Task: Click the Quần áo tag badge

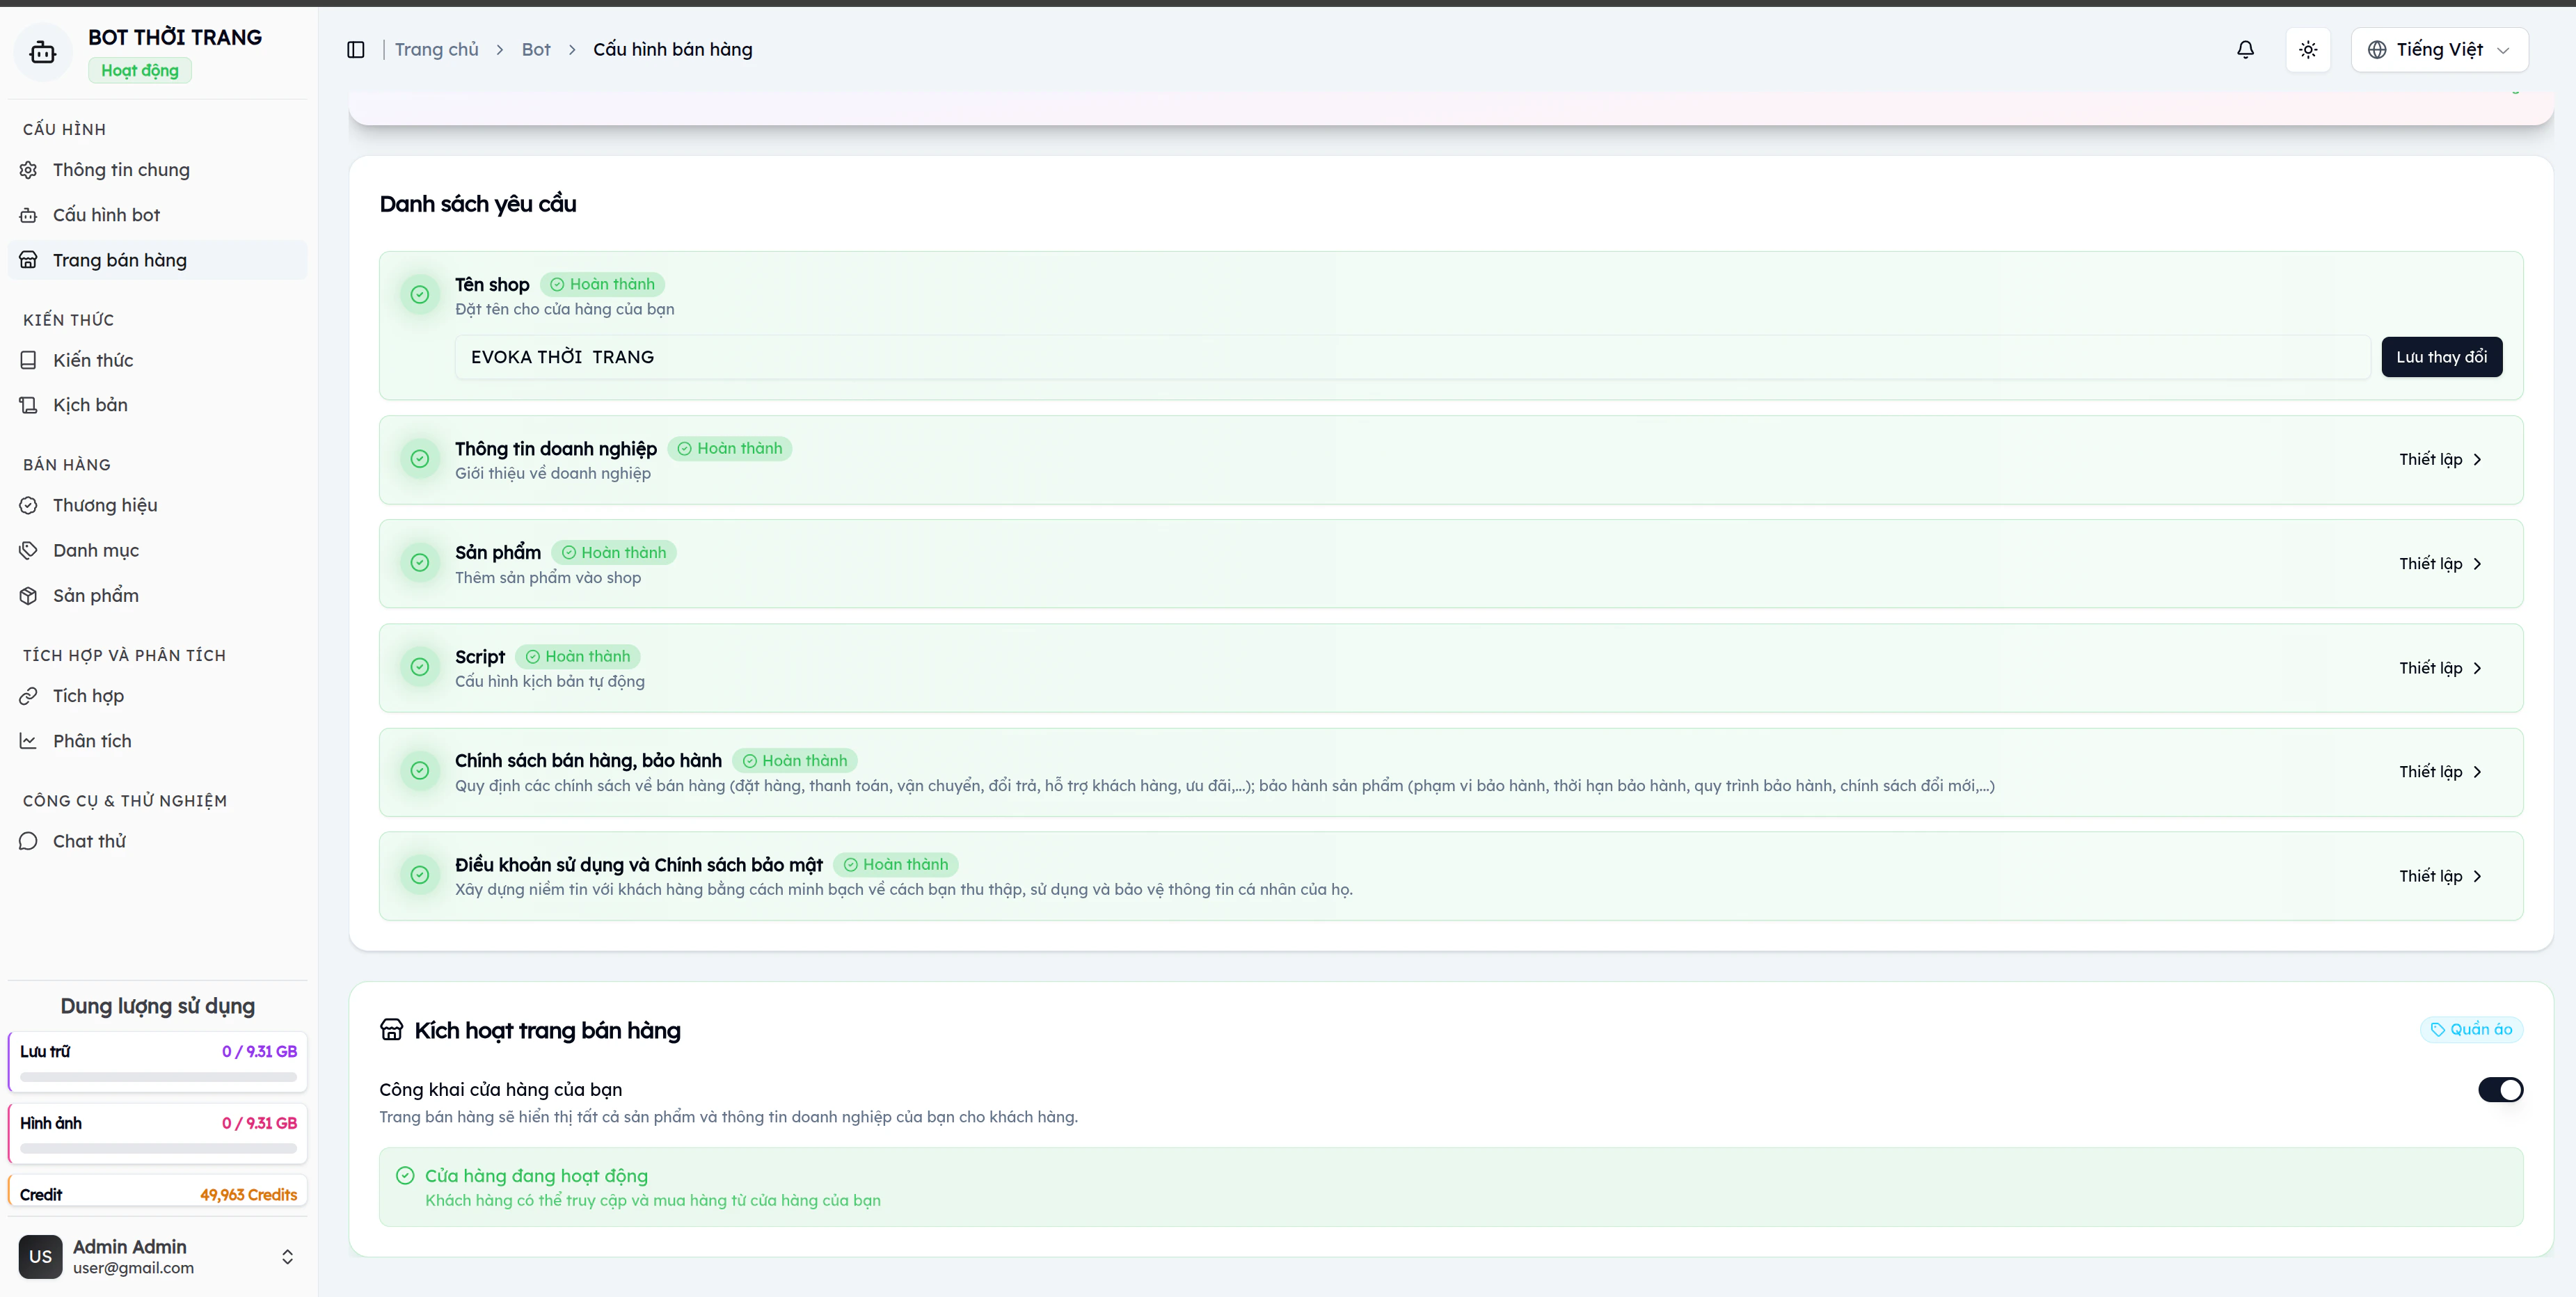Action: coord(2471,1030)
